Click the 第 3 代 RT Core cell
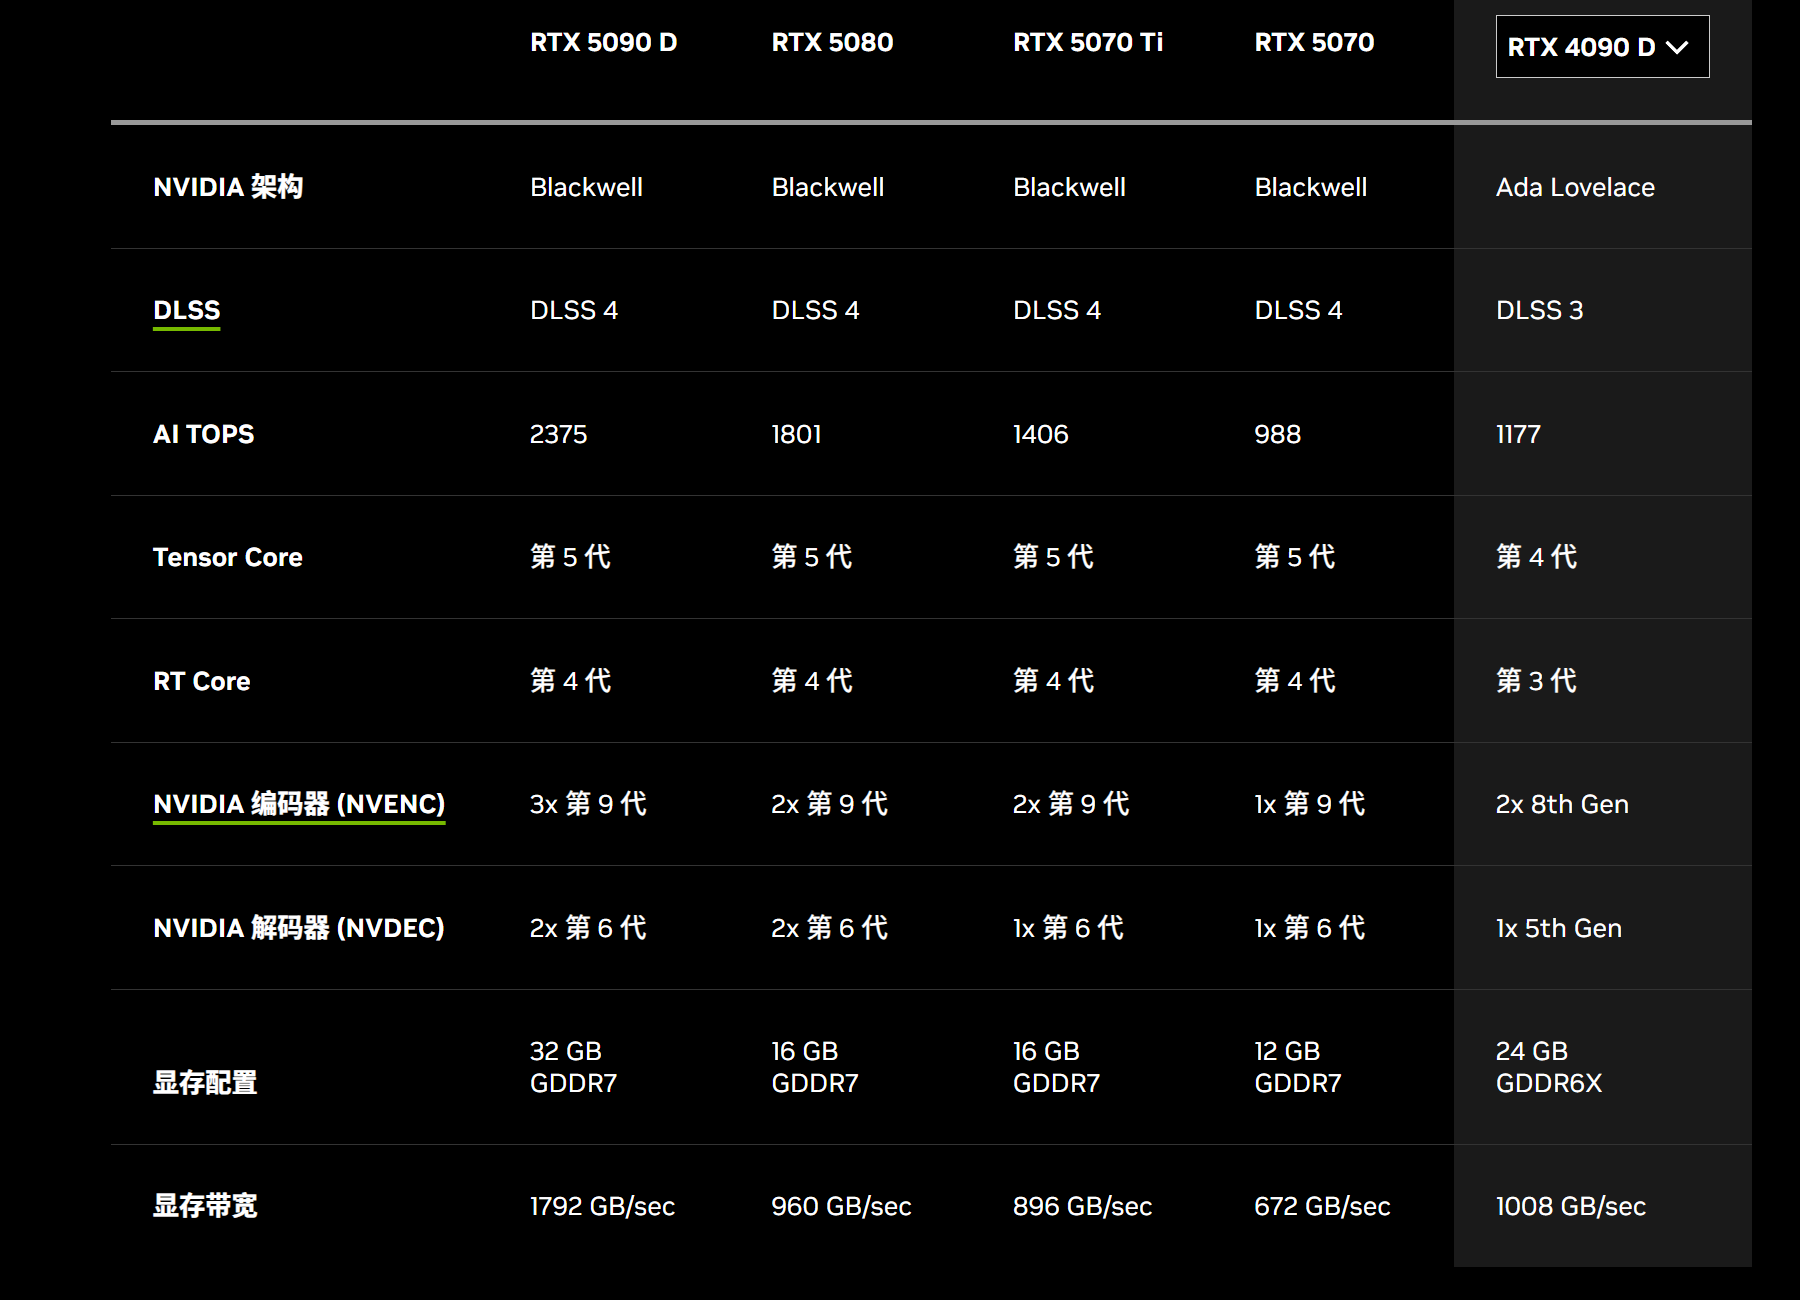Screen dimensions: 1800x1300 [x=1537, y=681]
